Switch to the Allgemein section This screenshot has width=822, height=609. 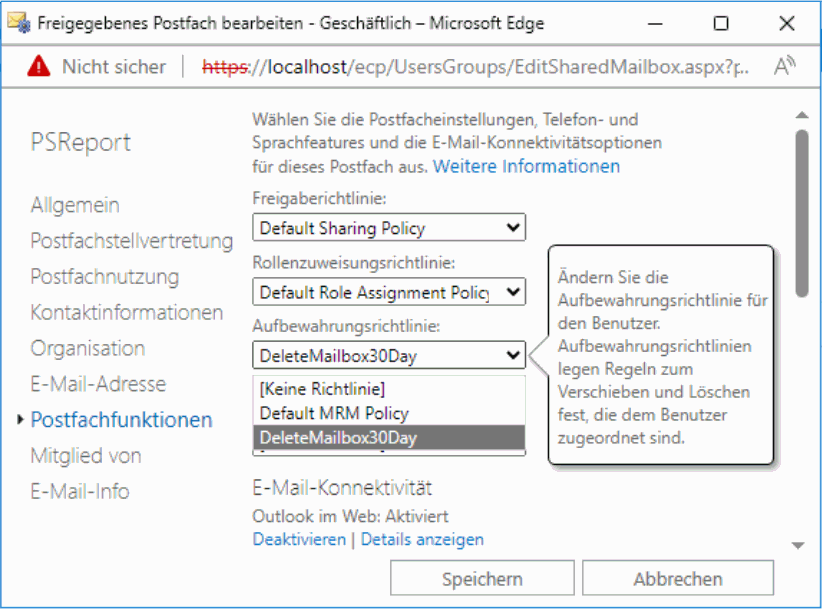pyautogui.click(x=75, y=205)
